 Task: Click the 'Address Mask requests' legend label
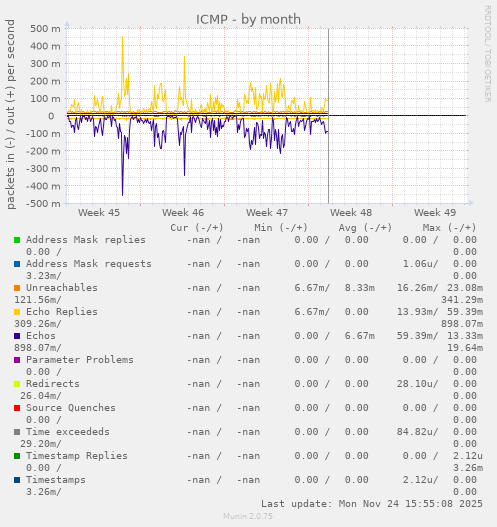pyautogui.click(x=89, y=264)
